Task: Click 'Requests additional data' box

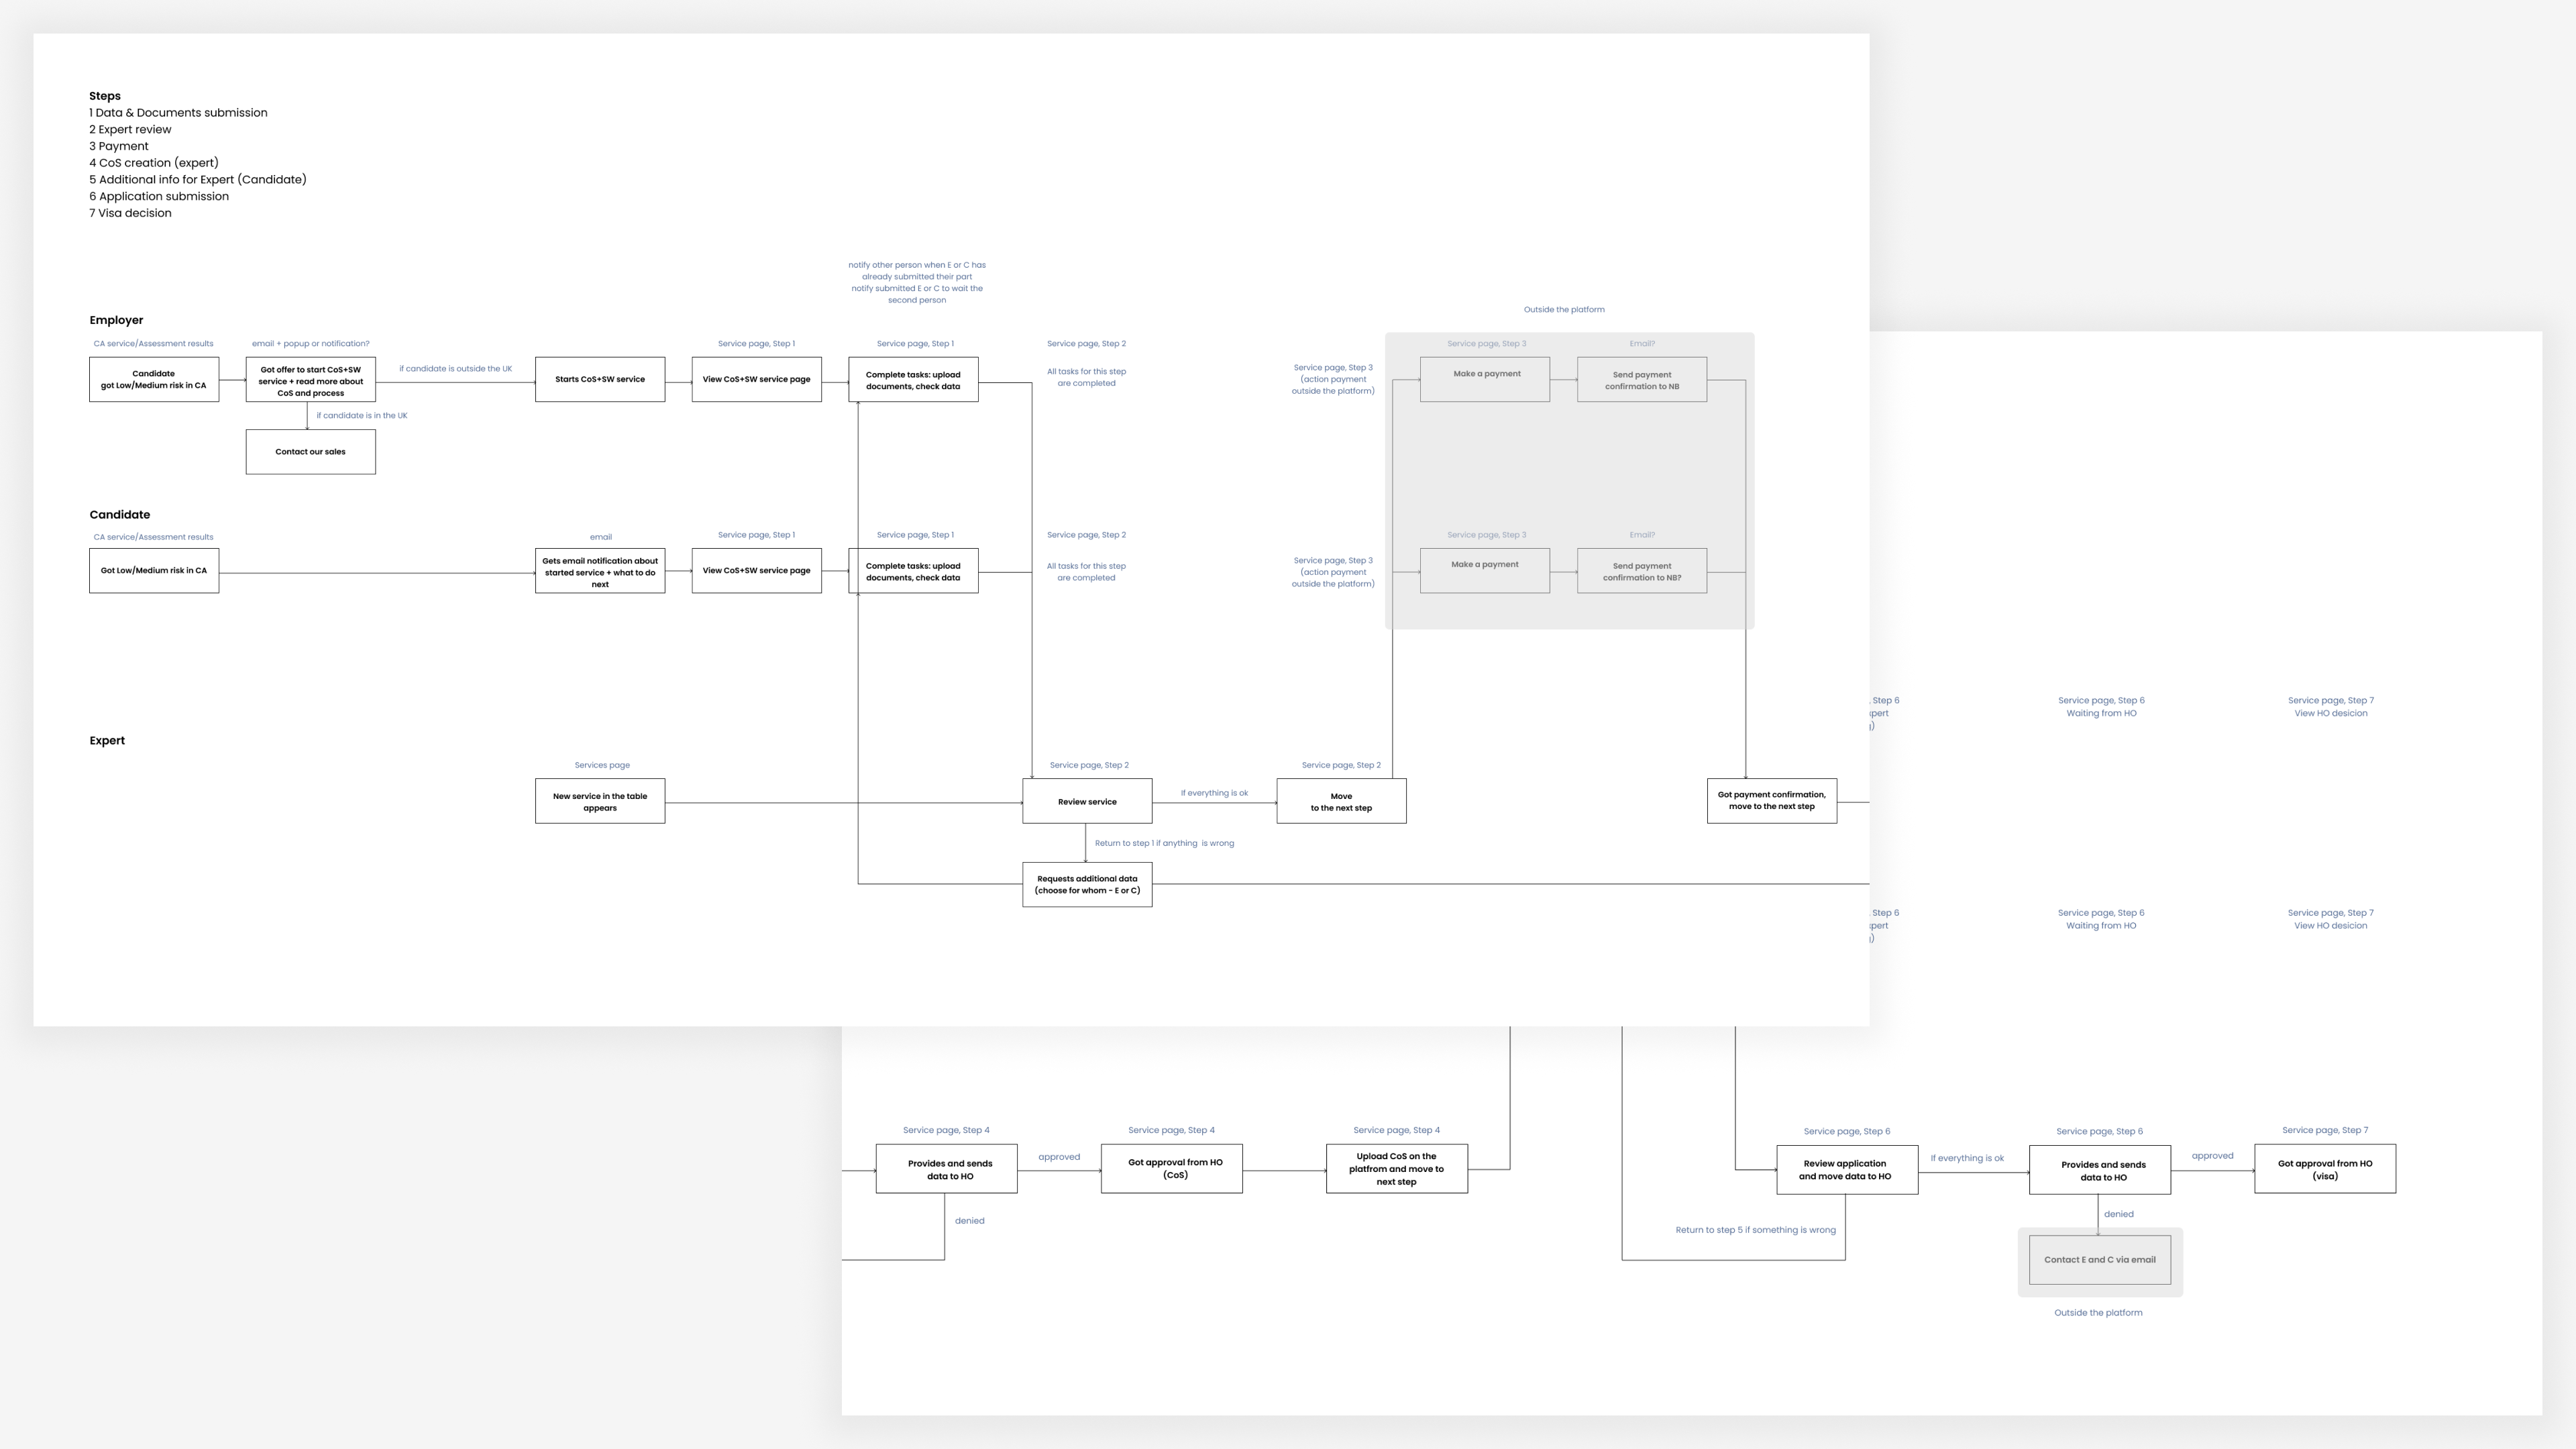Action: click(1086, 884)
